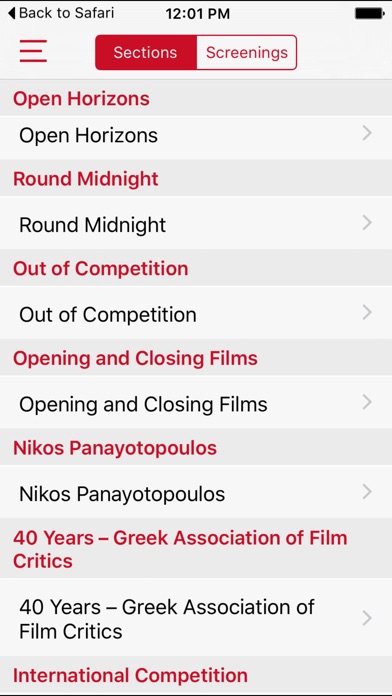Open the Round Midnight list item
This screenshot has width=392, height=696.
click(x=196, y=223)
